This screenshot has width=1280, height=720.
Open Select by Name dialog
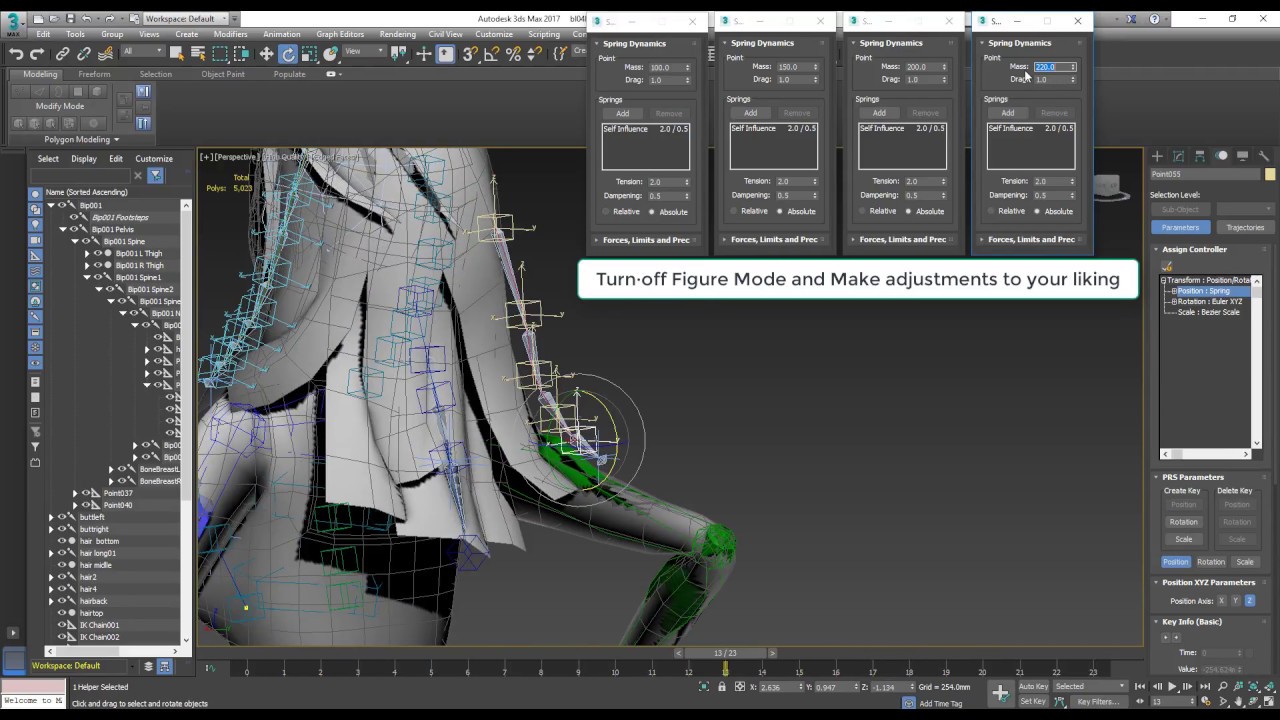[x=199, y=54]
